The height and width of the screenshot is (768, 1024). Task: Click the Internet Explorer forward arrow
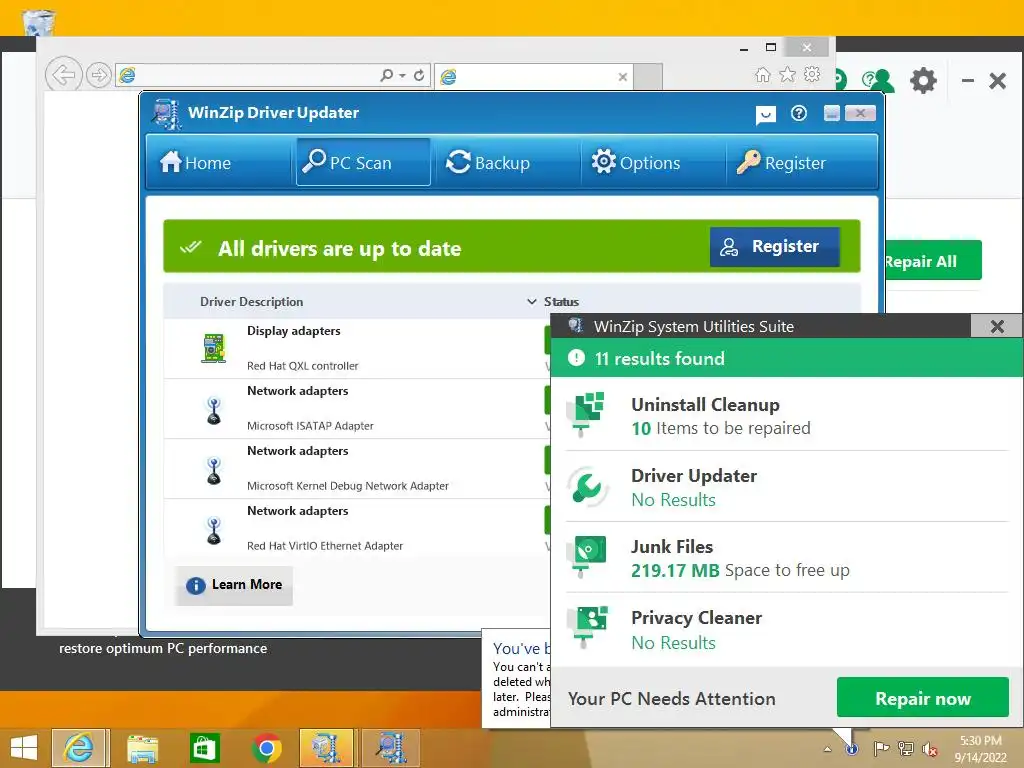coord(99,75)
